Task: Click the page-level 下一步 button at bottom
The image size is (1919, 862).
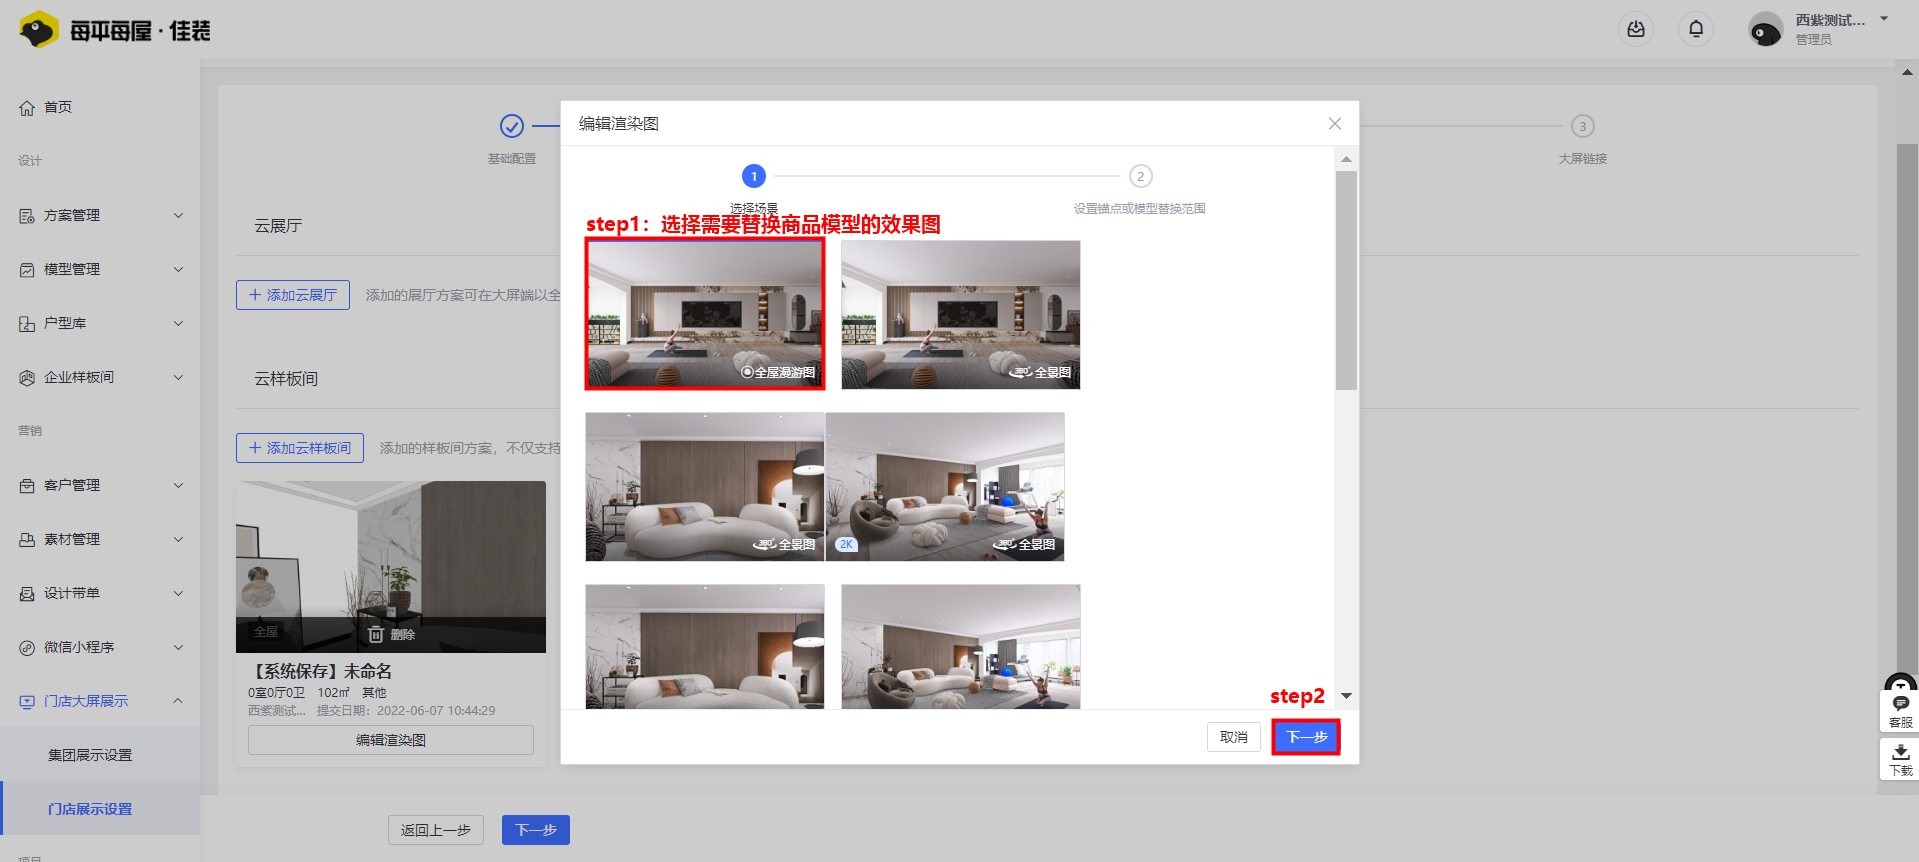Action: tap(536, 830)
